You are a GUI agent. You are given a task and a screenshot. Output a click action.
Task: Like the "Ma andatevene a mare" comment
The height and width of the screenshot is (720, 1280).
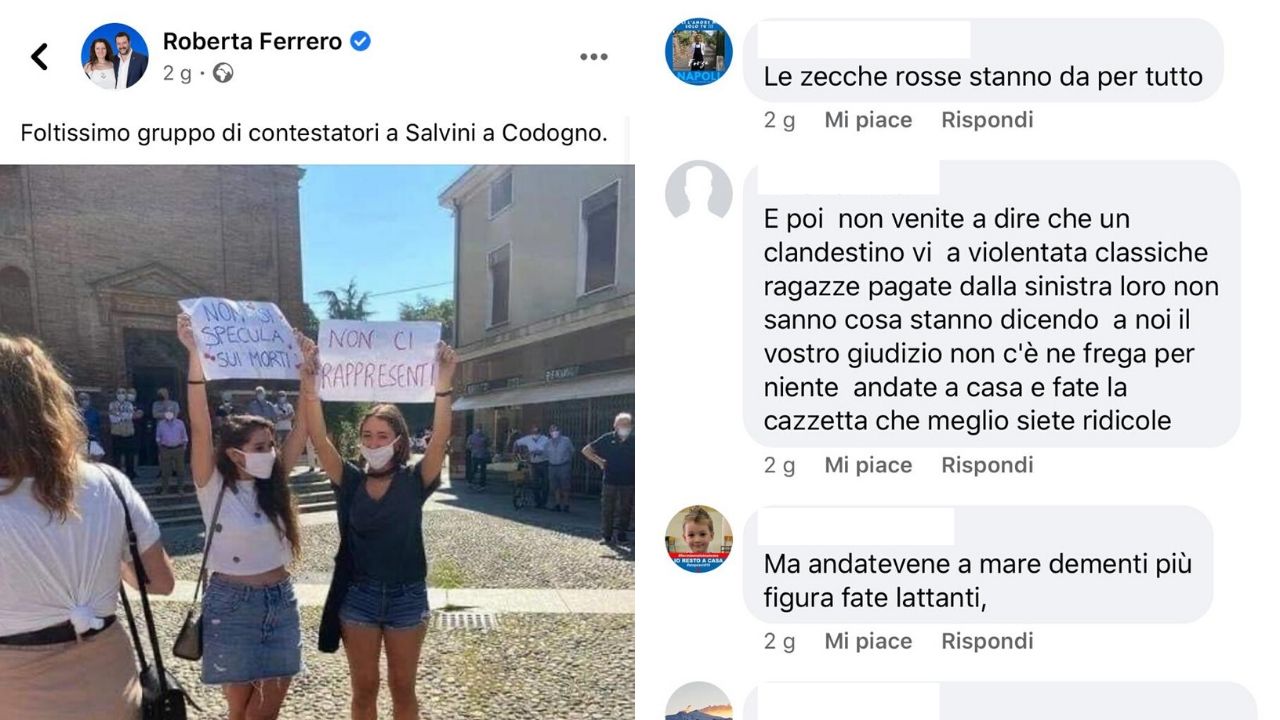[868, 641]
